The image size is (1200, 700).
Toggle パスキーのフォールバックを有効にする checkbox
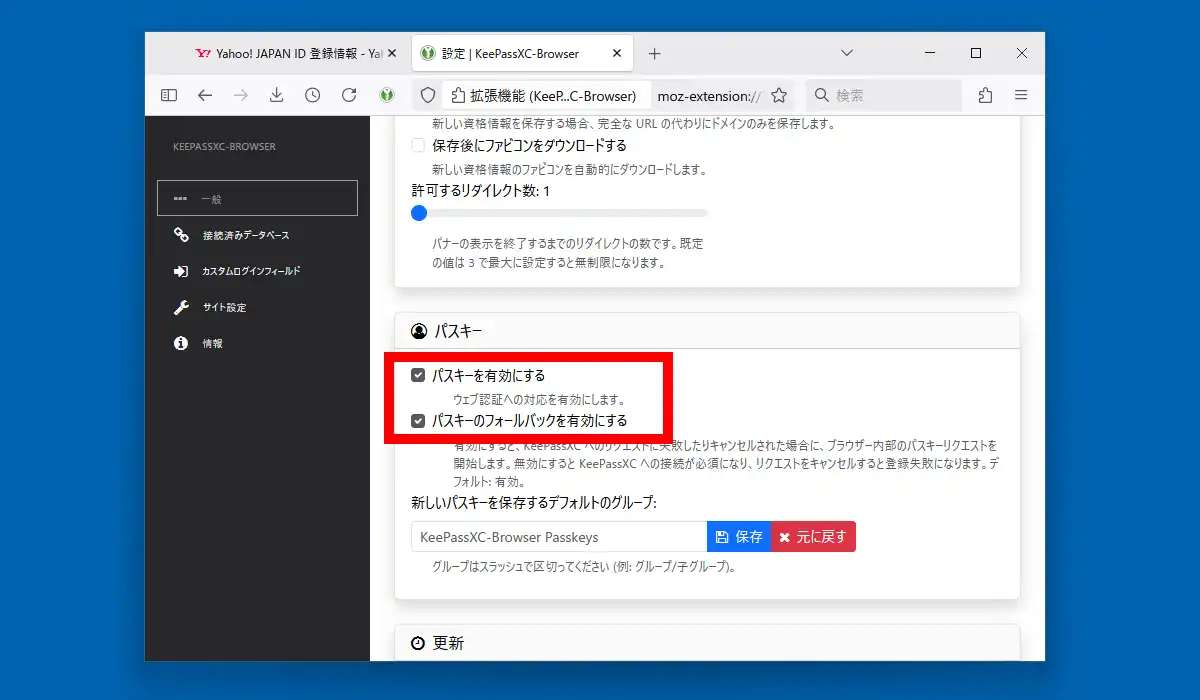coord(418,421)
